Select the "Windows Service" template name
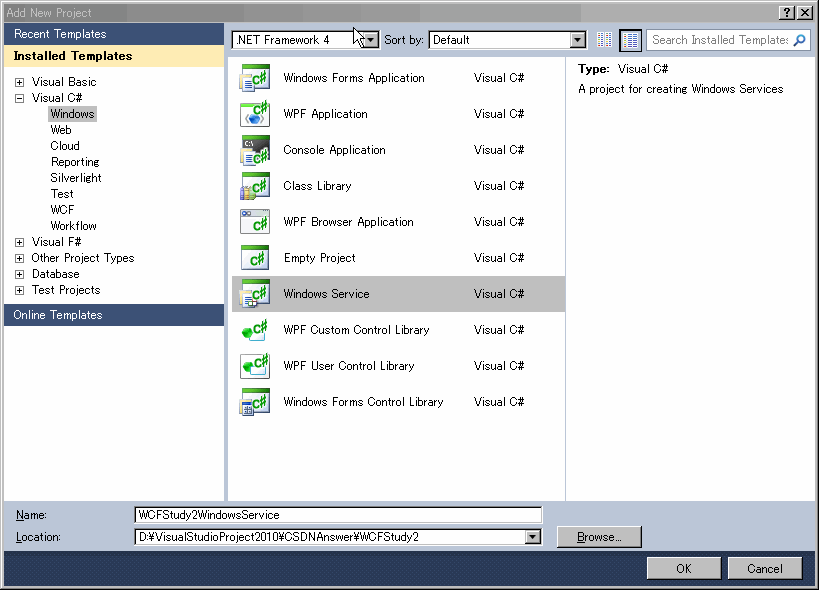The image size is (819, 590). click(x=326, y=294)
